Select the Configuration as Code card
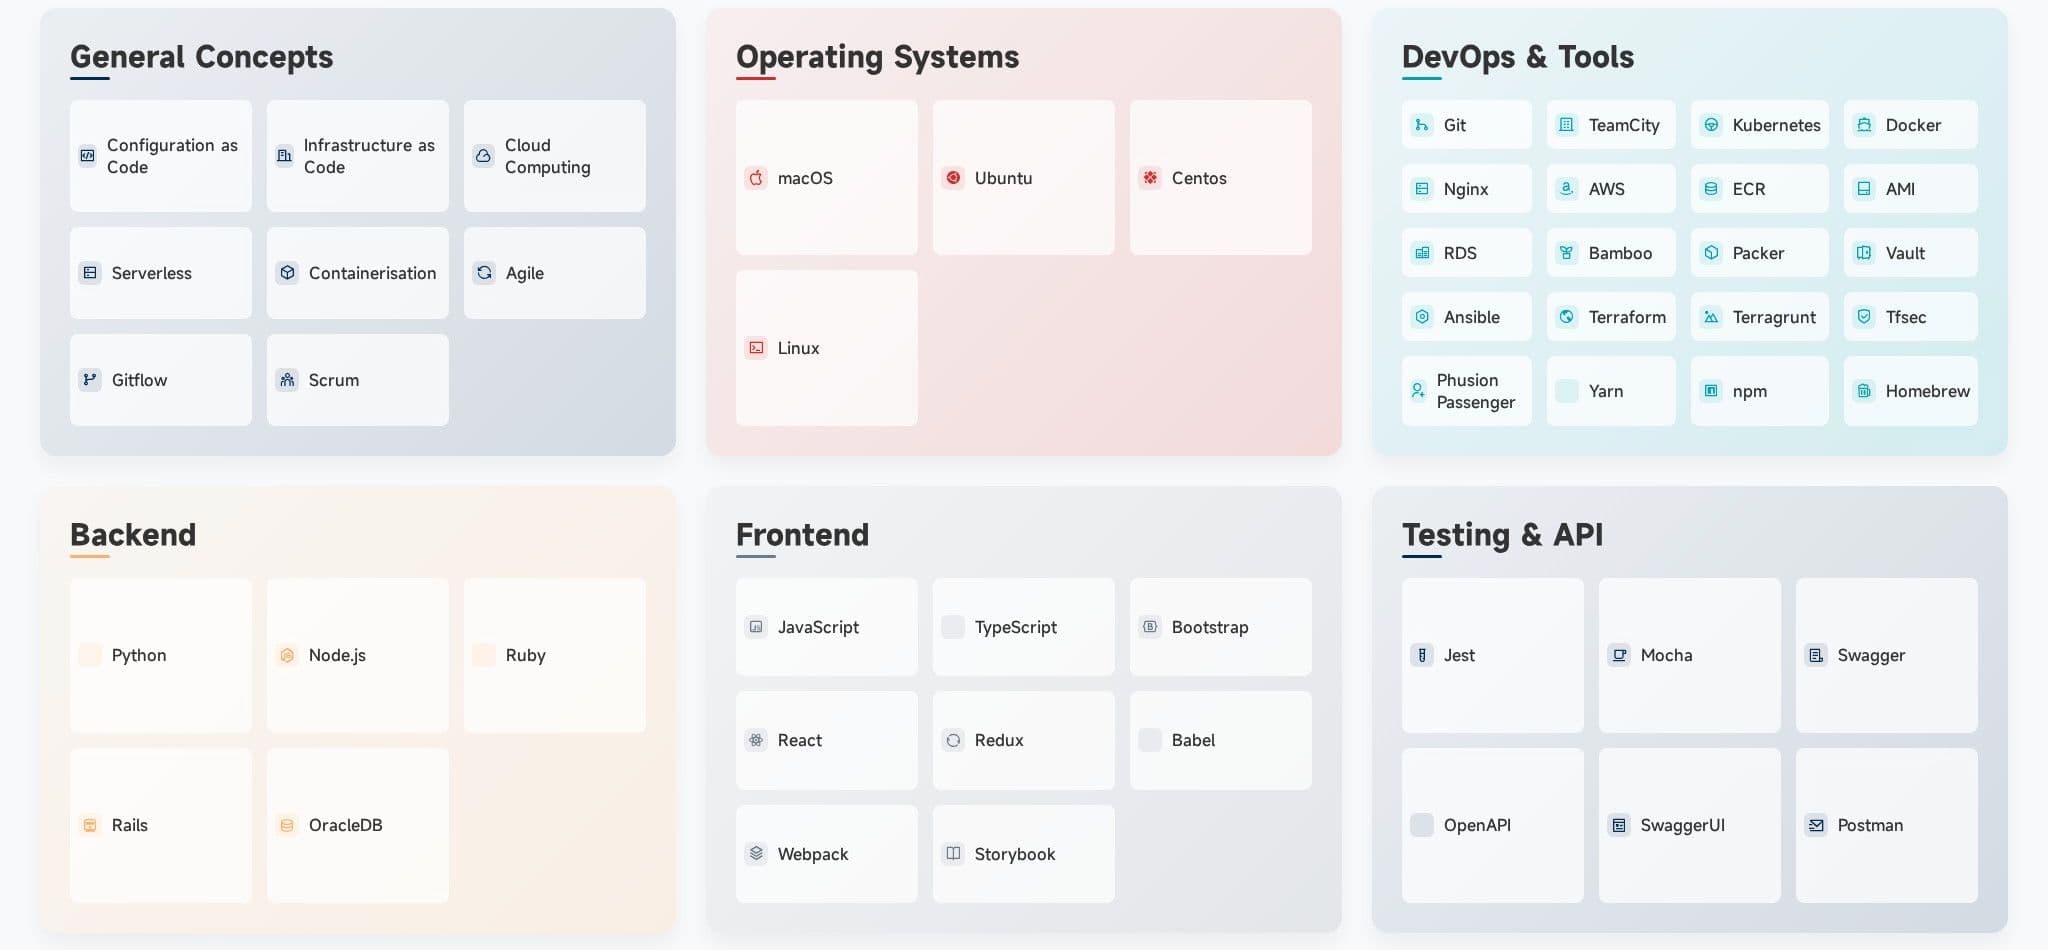The width and height of the screenshot is (2048, 950). tap(160, 156)
